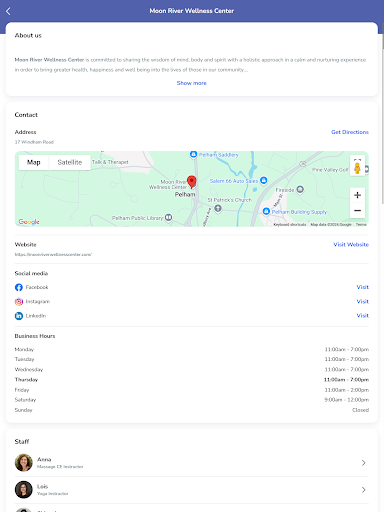Image resolution: width=384 pixels, height=512 pixels.
Task: Select the Pelham Public Library map marker
Action: tap(169, 217)
